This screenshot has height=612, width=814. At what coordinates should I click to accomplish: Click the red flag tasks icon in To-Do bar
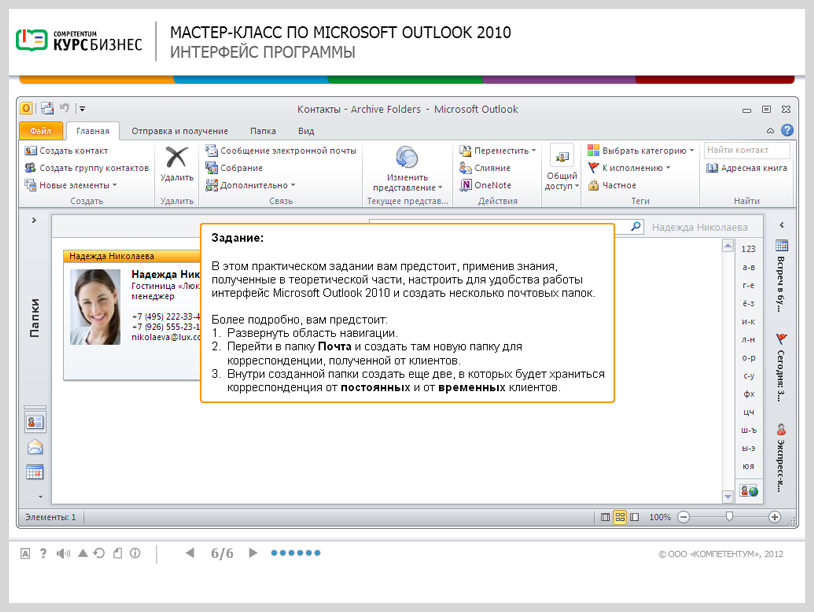[781, 339]
